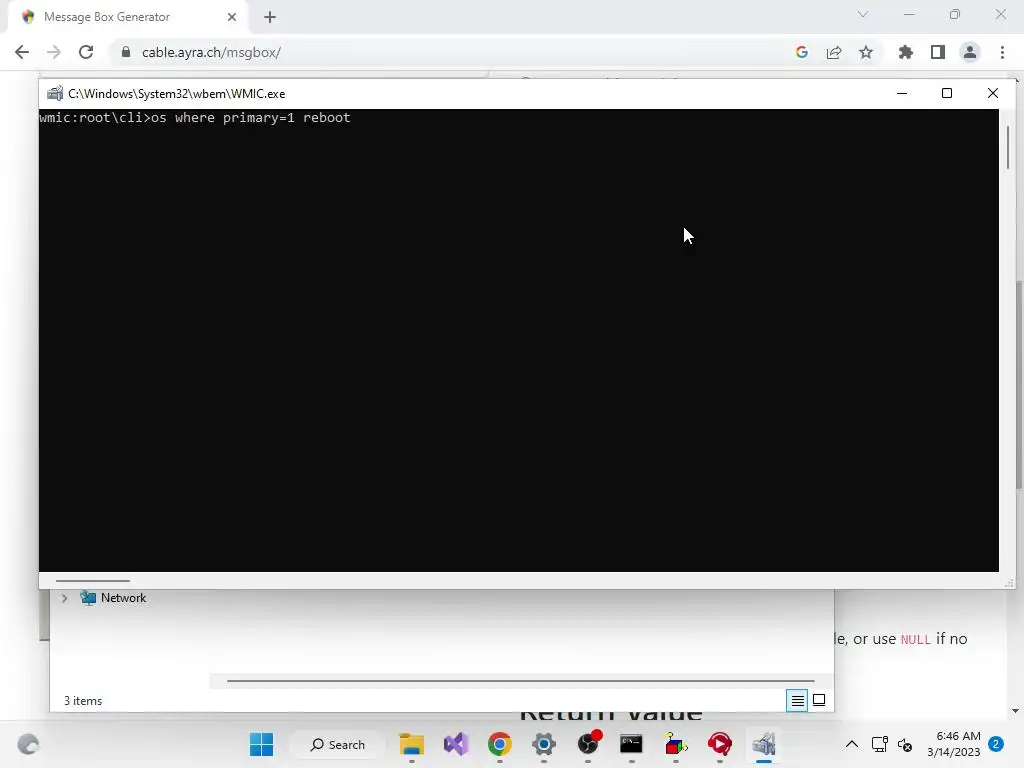
Task: Click the address bar URL cable.ayra.ch/msgbox/
Action: click(x=211, y=52)
